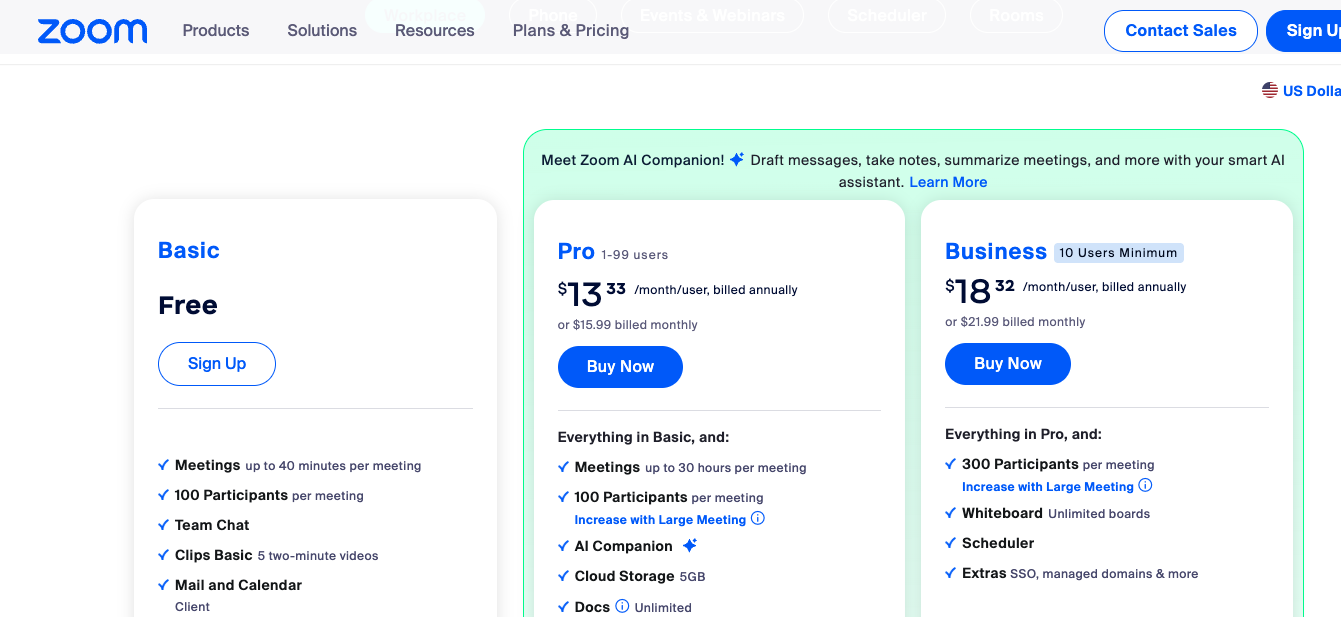Click the header Sign Up button
The height and width of the screenshot is (617, 1341).
click(1304, 31)
